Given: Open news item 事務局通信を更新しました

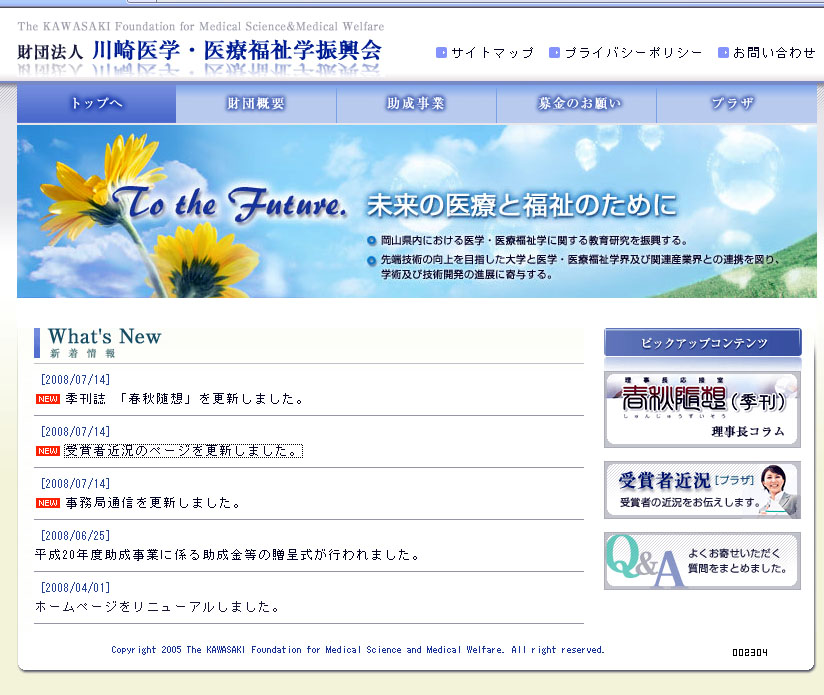Looking at the screenshot, I should point(153,503).
